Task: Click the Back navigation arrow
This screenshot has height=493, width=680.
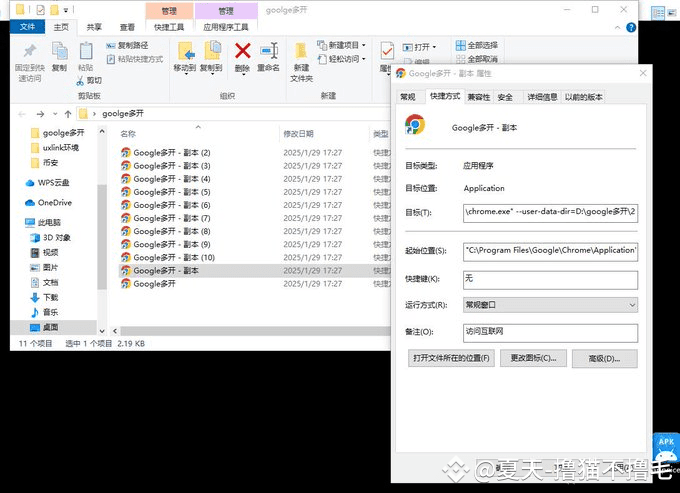Action: [x=22, y=114]
